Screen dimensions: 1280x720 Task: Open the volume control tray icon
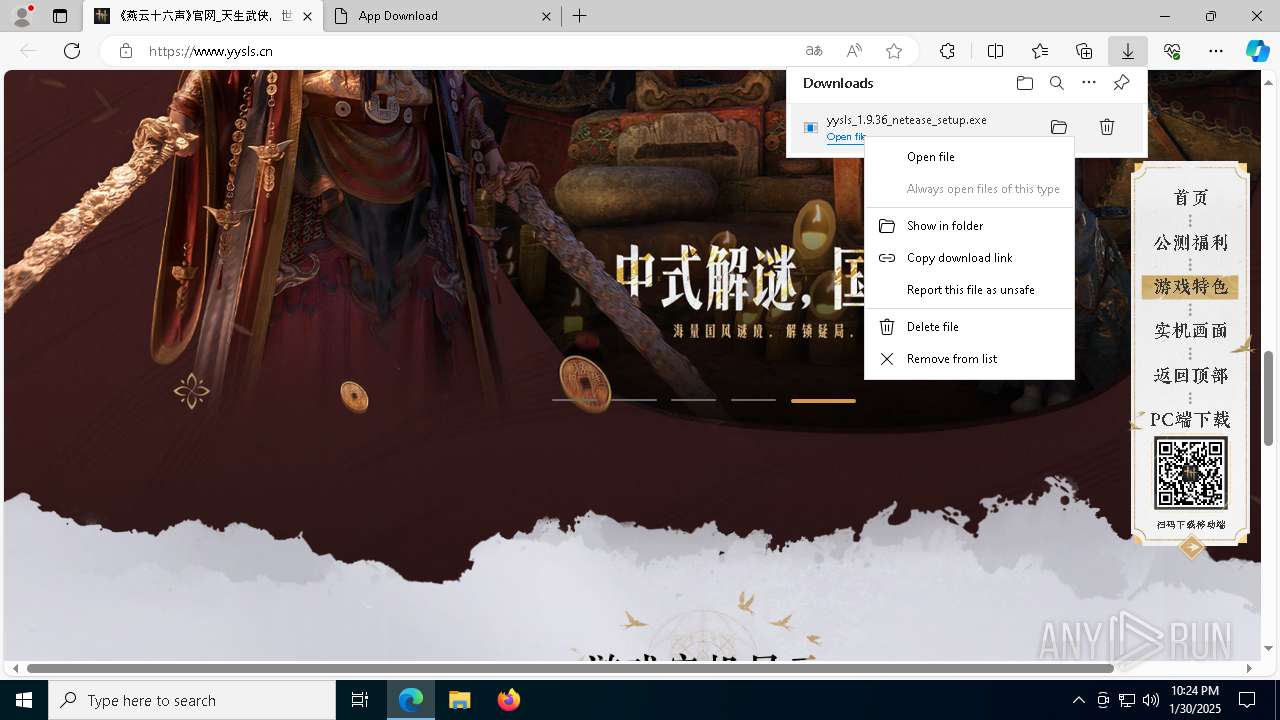[x=1151, y=700]
